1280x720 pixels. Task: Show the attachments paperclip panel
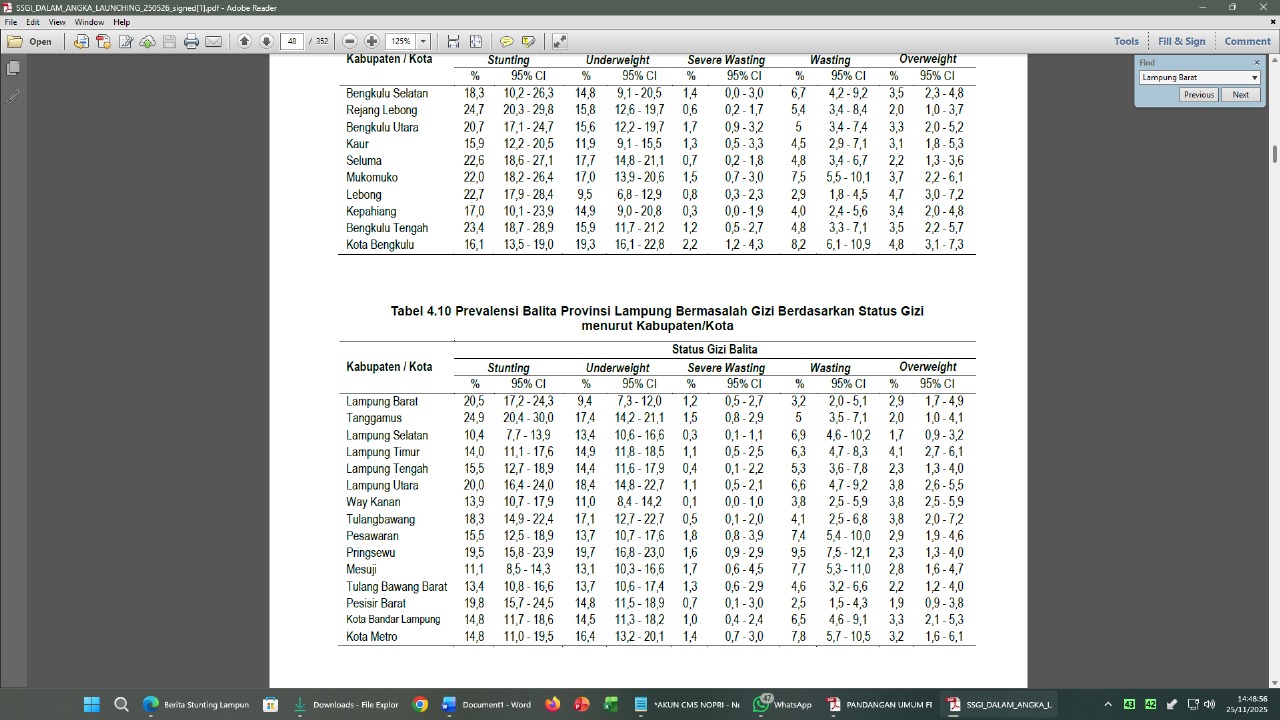[13, 97]
